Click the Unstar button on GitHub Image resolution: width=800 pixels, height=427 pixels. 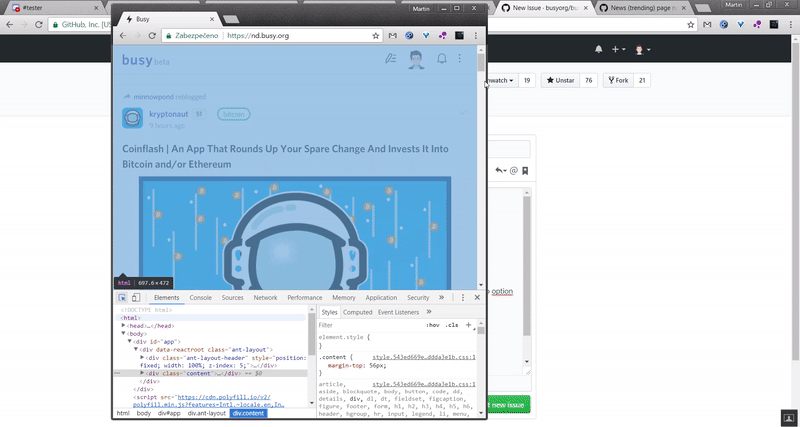[560, 81]
